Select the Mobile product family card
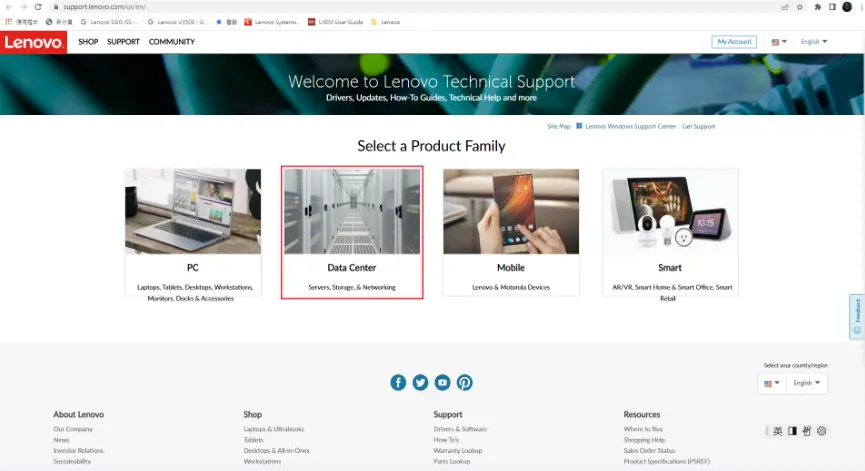This screenshot has width=865, height=471. pos(511,232)
